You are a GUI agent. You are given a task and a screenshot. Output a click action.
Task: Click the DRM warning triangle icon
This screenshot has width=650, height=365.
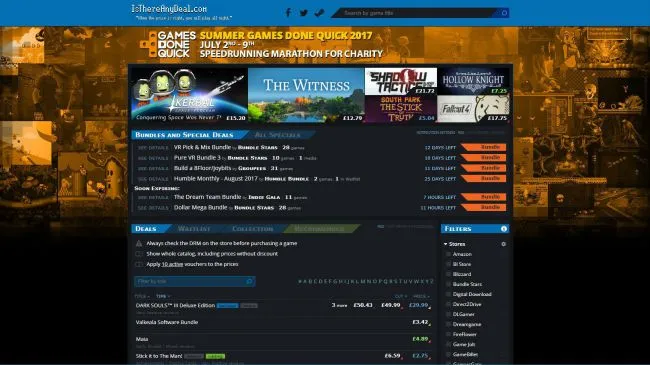[x=139, y=243]
